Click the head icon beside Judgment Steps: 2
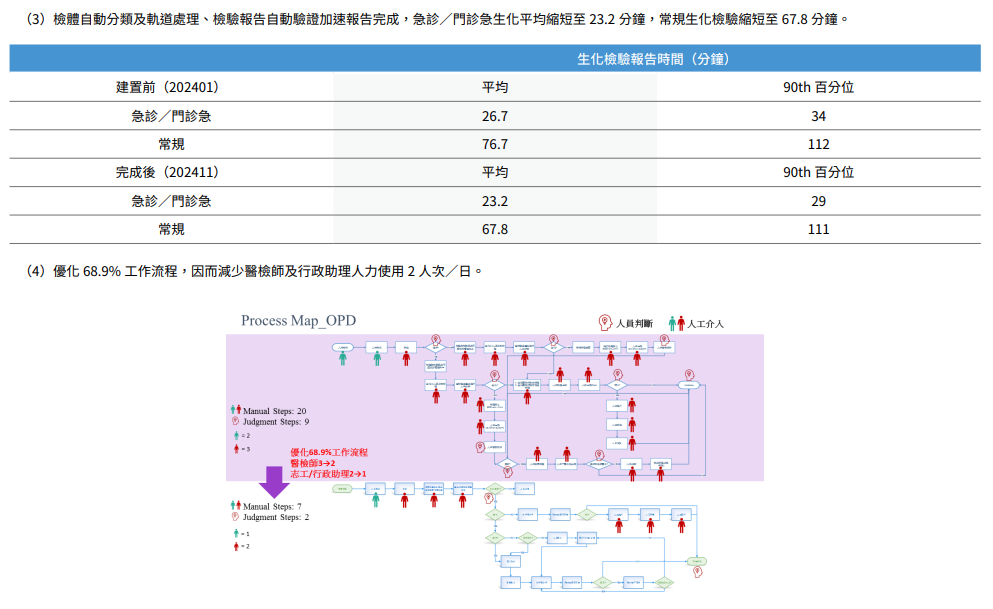The image size is (993, 609). click(235, 517)
